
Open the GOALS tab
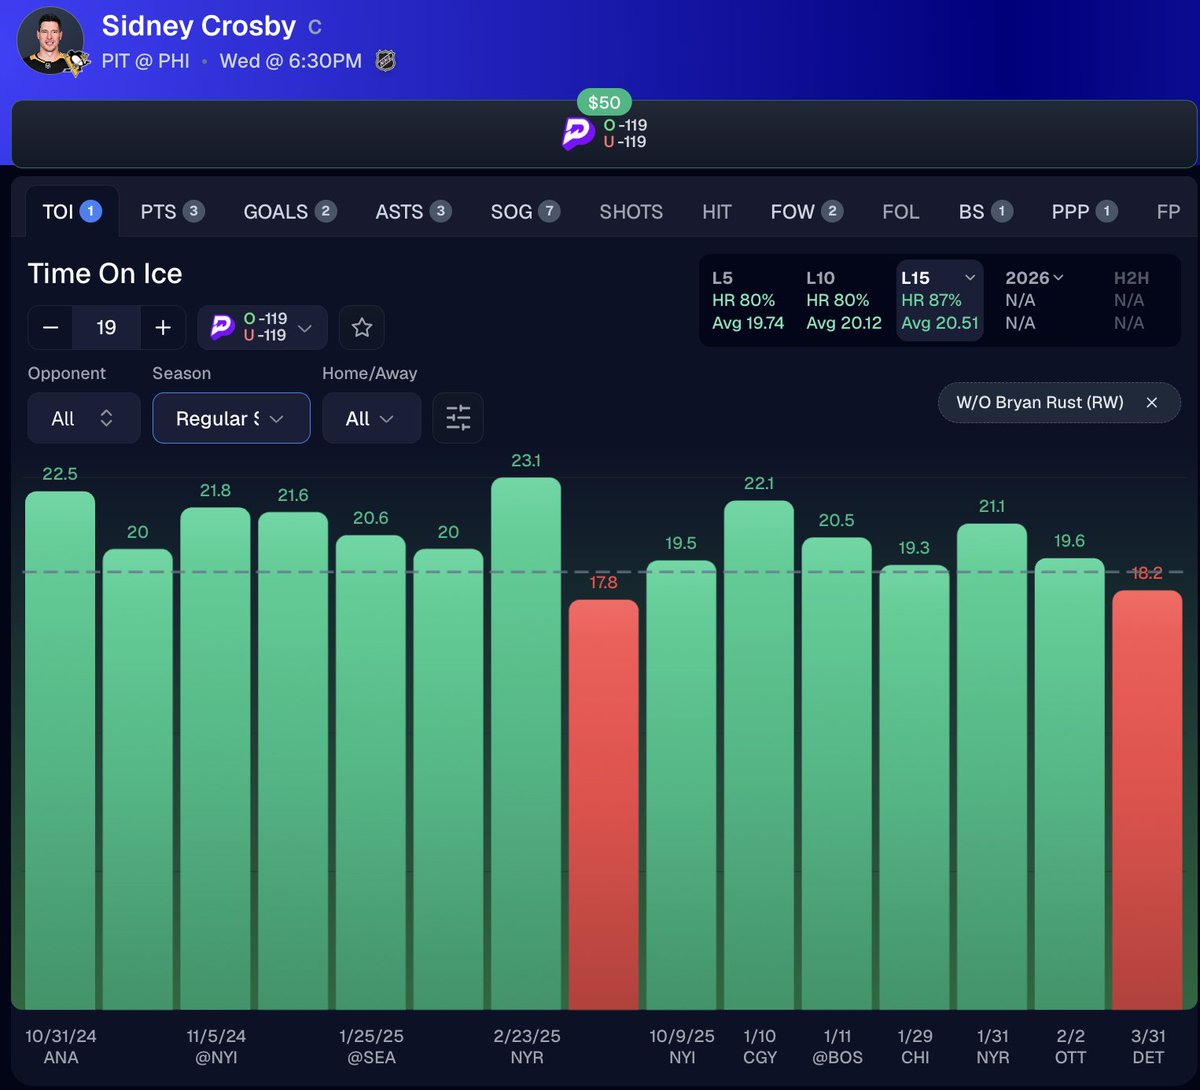[290, 211]
